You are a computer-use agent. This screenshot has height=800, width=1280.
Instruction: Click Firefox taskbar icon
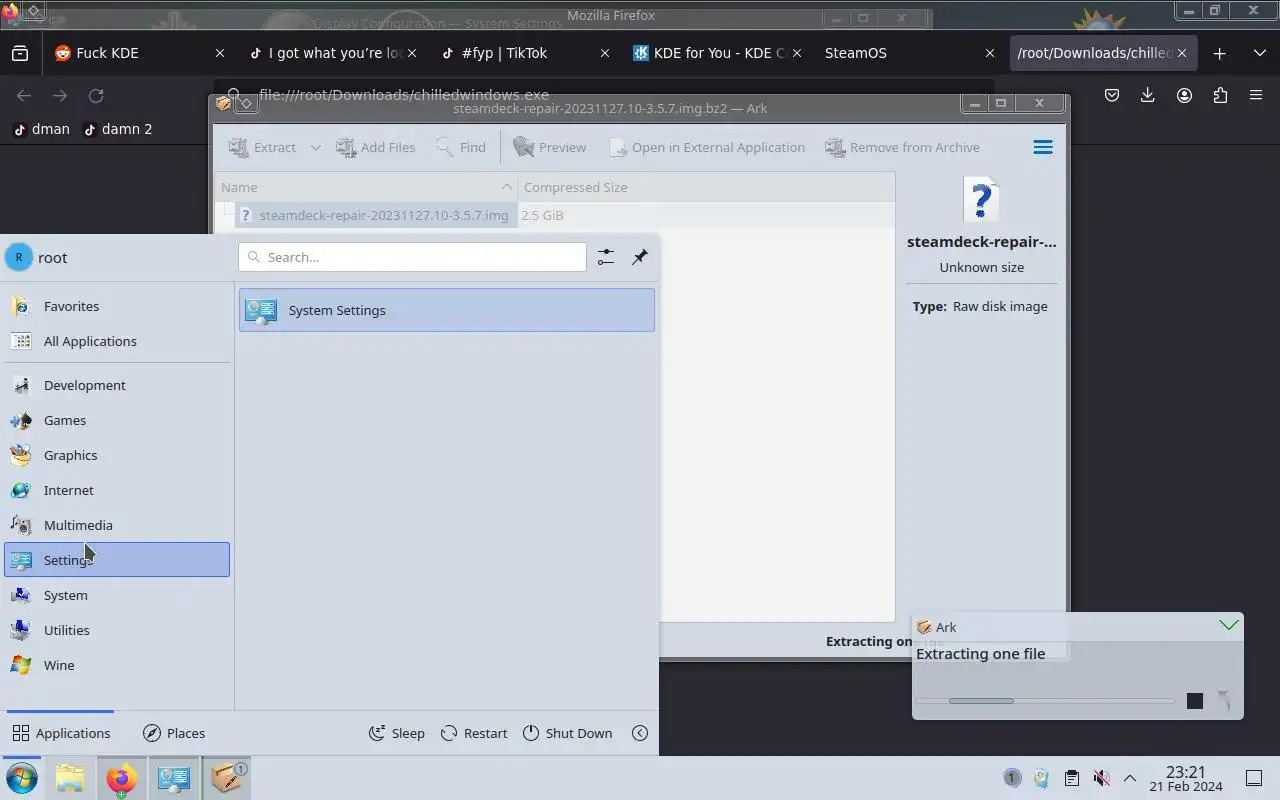(121, 778)
